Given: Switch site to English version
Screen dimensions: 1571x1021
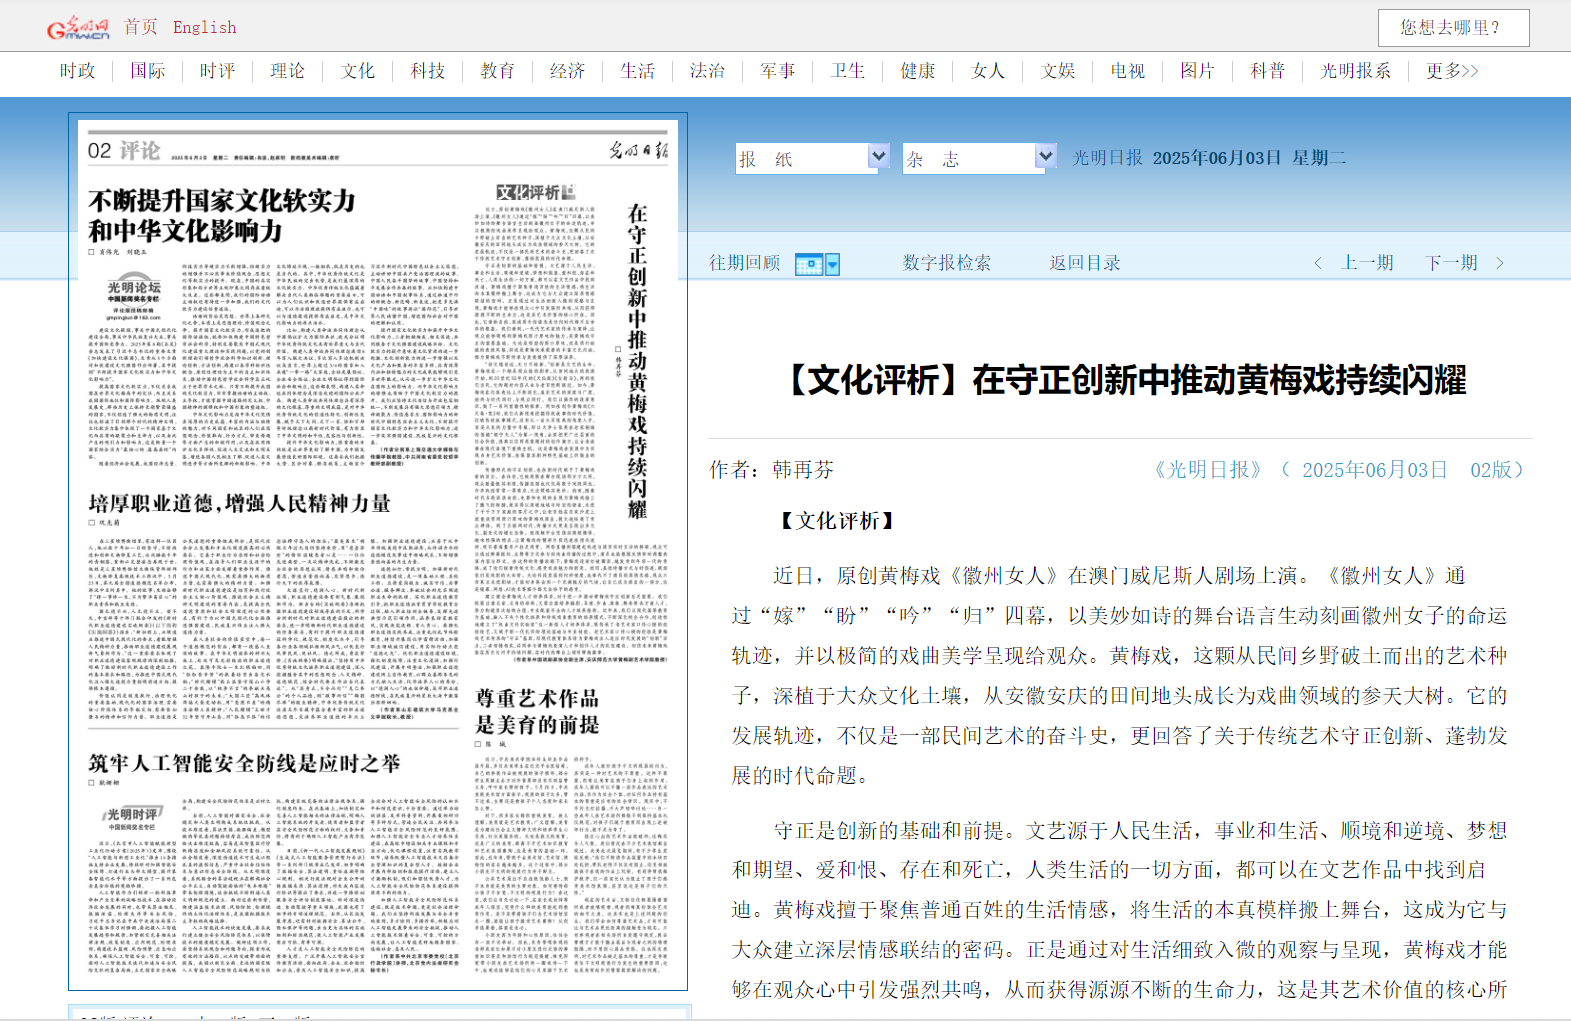Looking at the screenshot, I should click(x=204, y=28).
